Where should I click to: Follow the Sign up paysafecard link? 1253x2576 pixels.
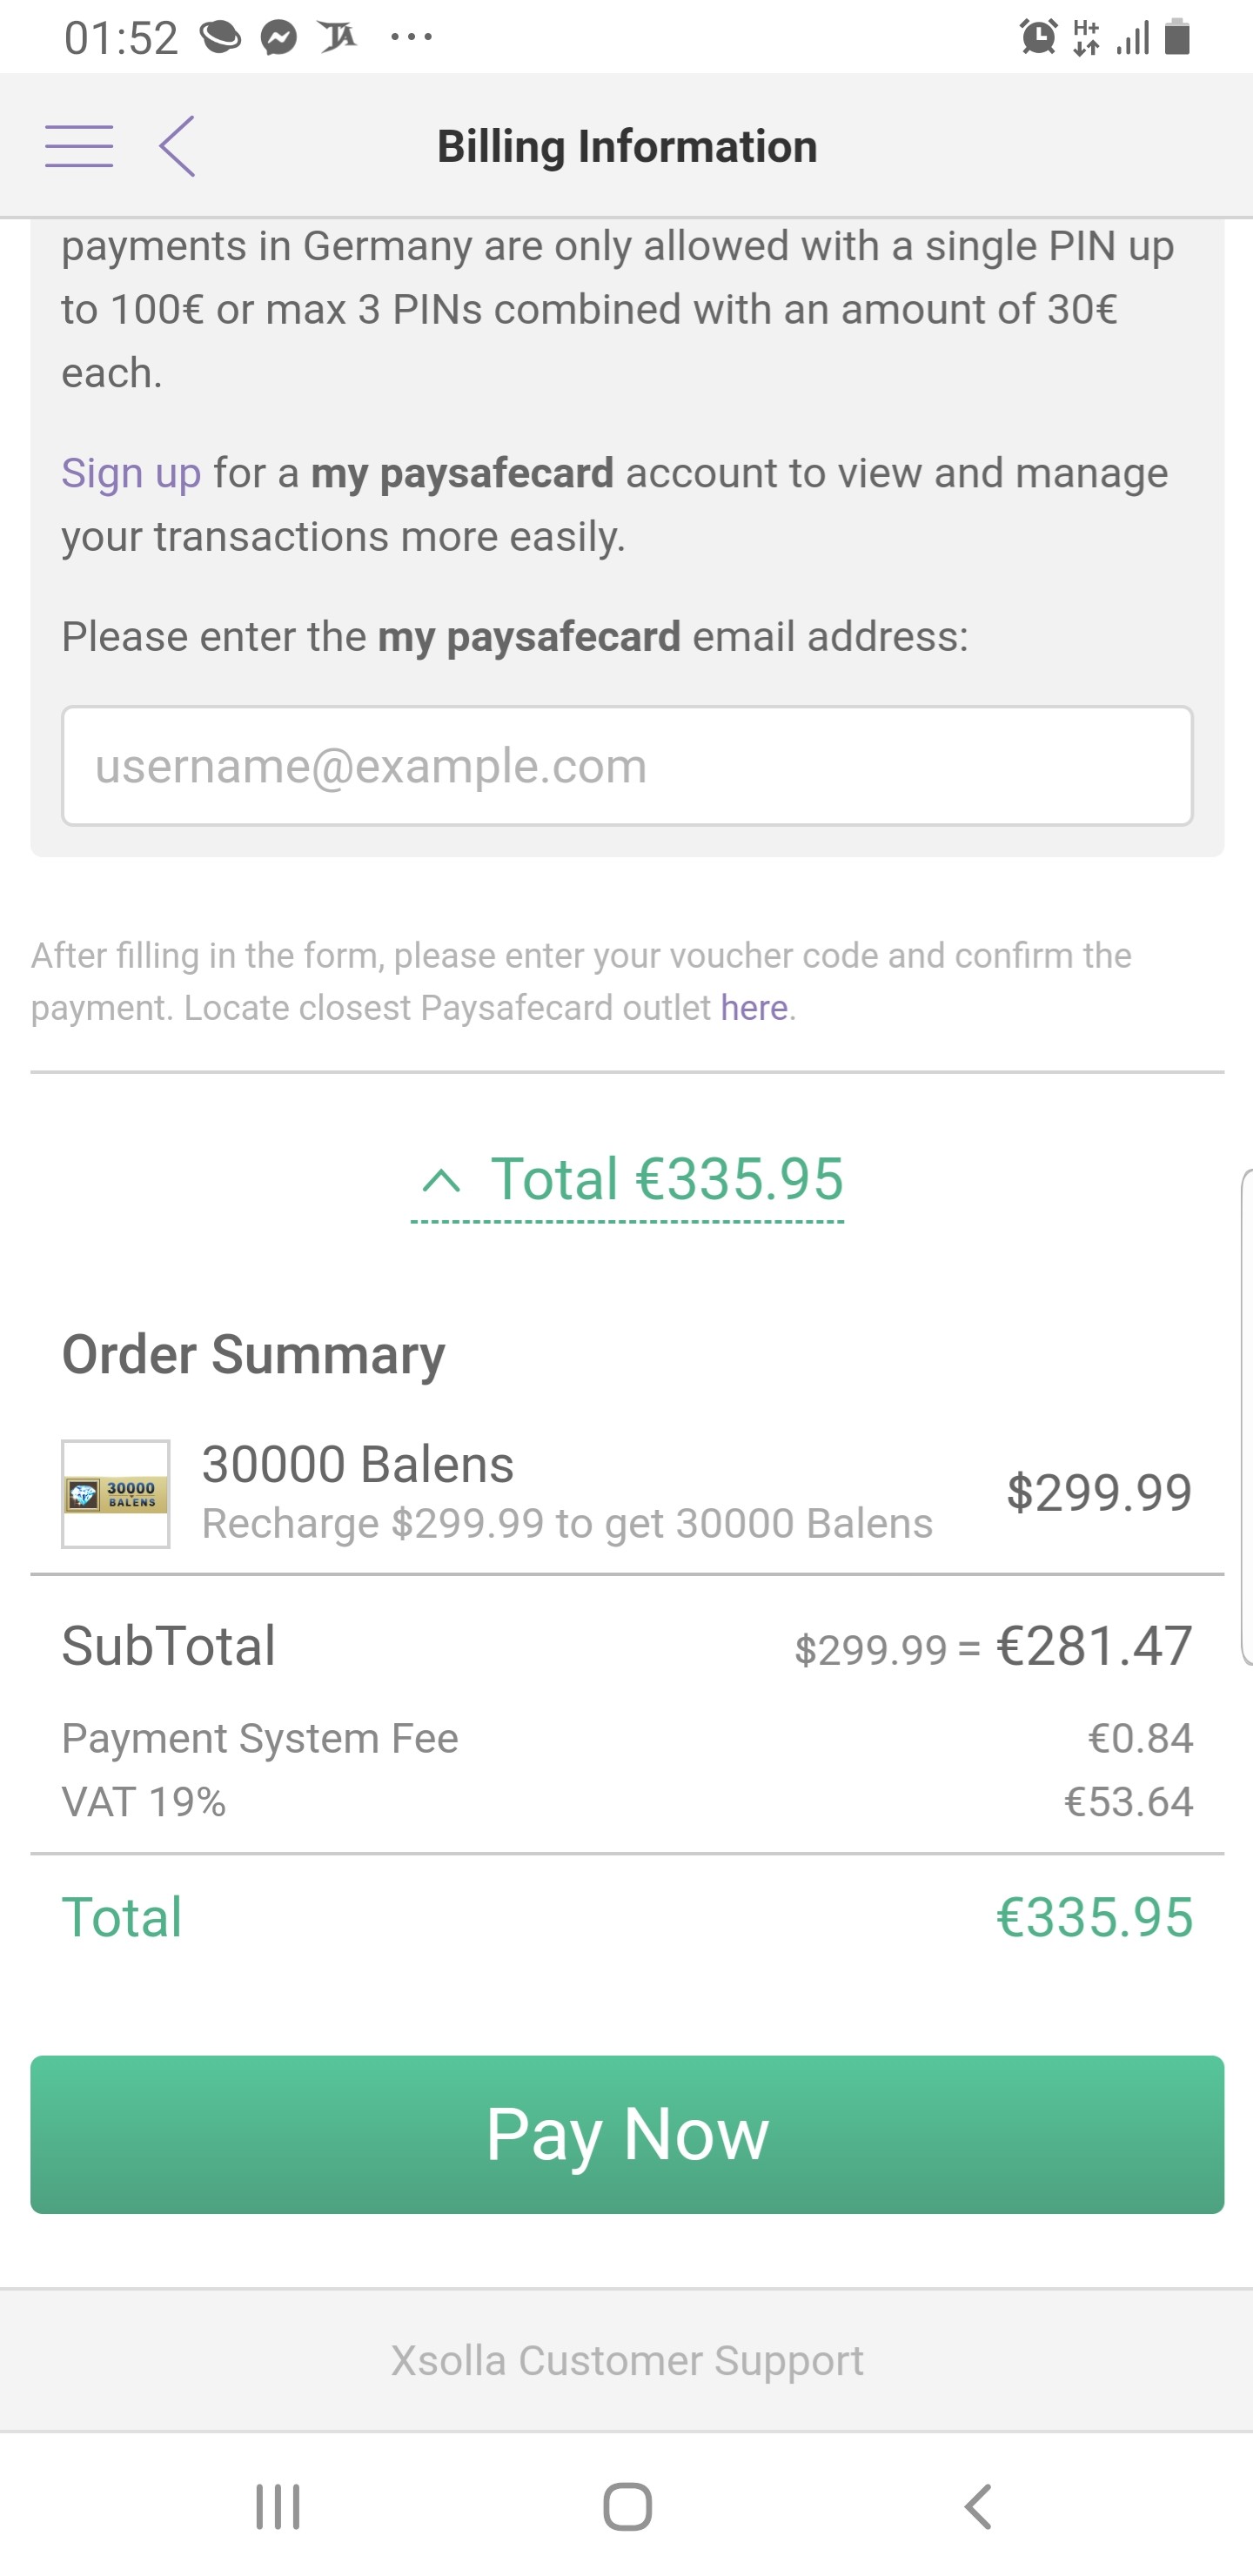(x=131, y=473)
